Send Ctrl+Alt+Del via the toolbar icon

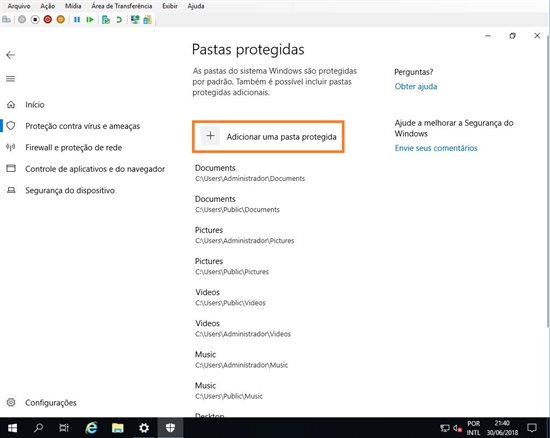point(6,20)
